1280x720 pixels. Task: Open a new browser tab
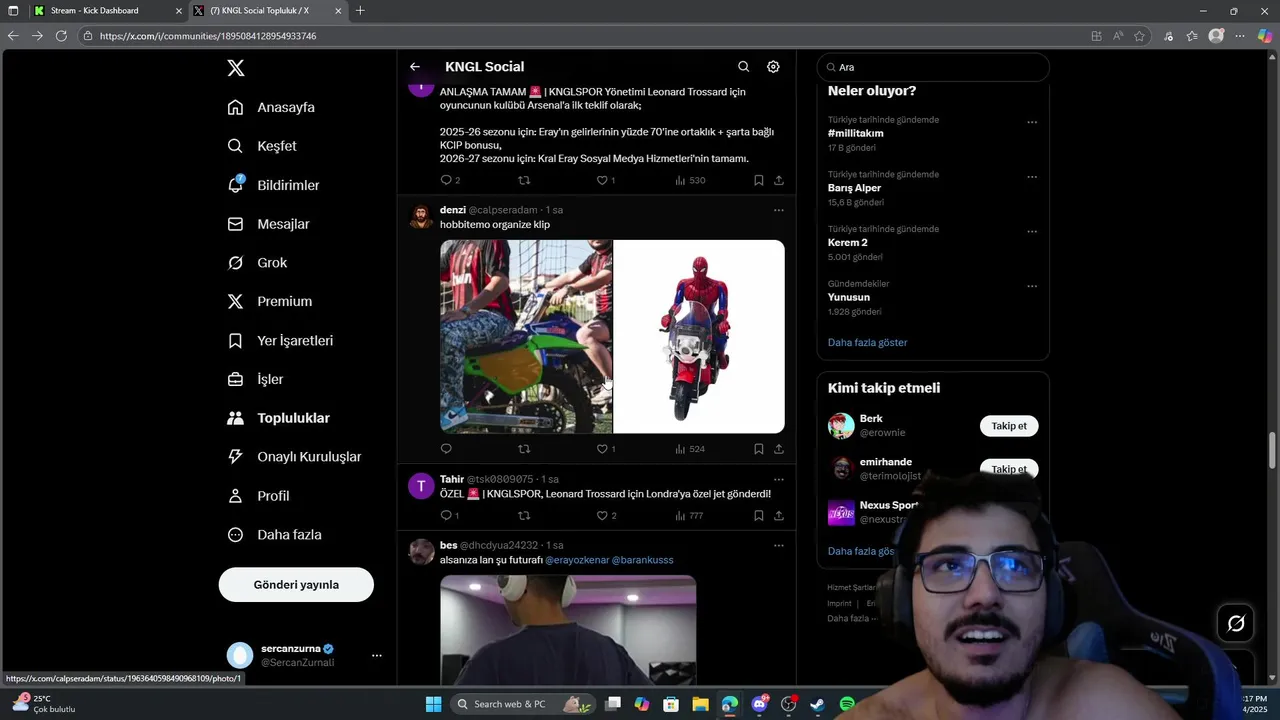click(x=360, y=11)
